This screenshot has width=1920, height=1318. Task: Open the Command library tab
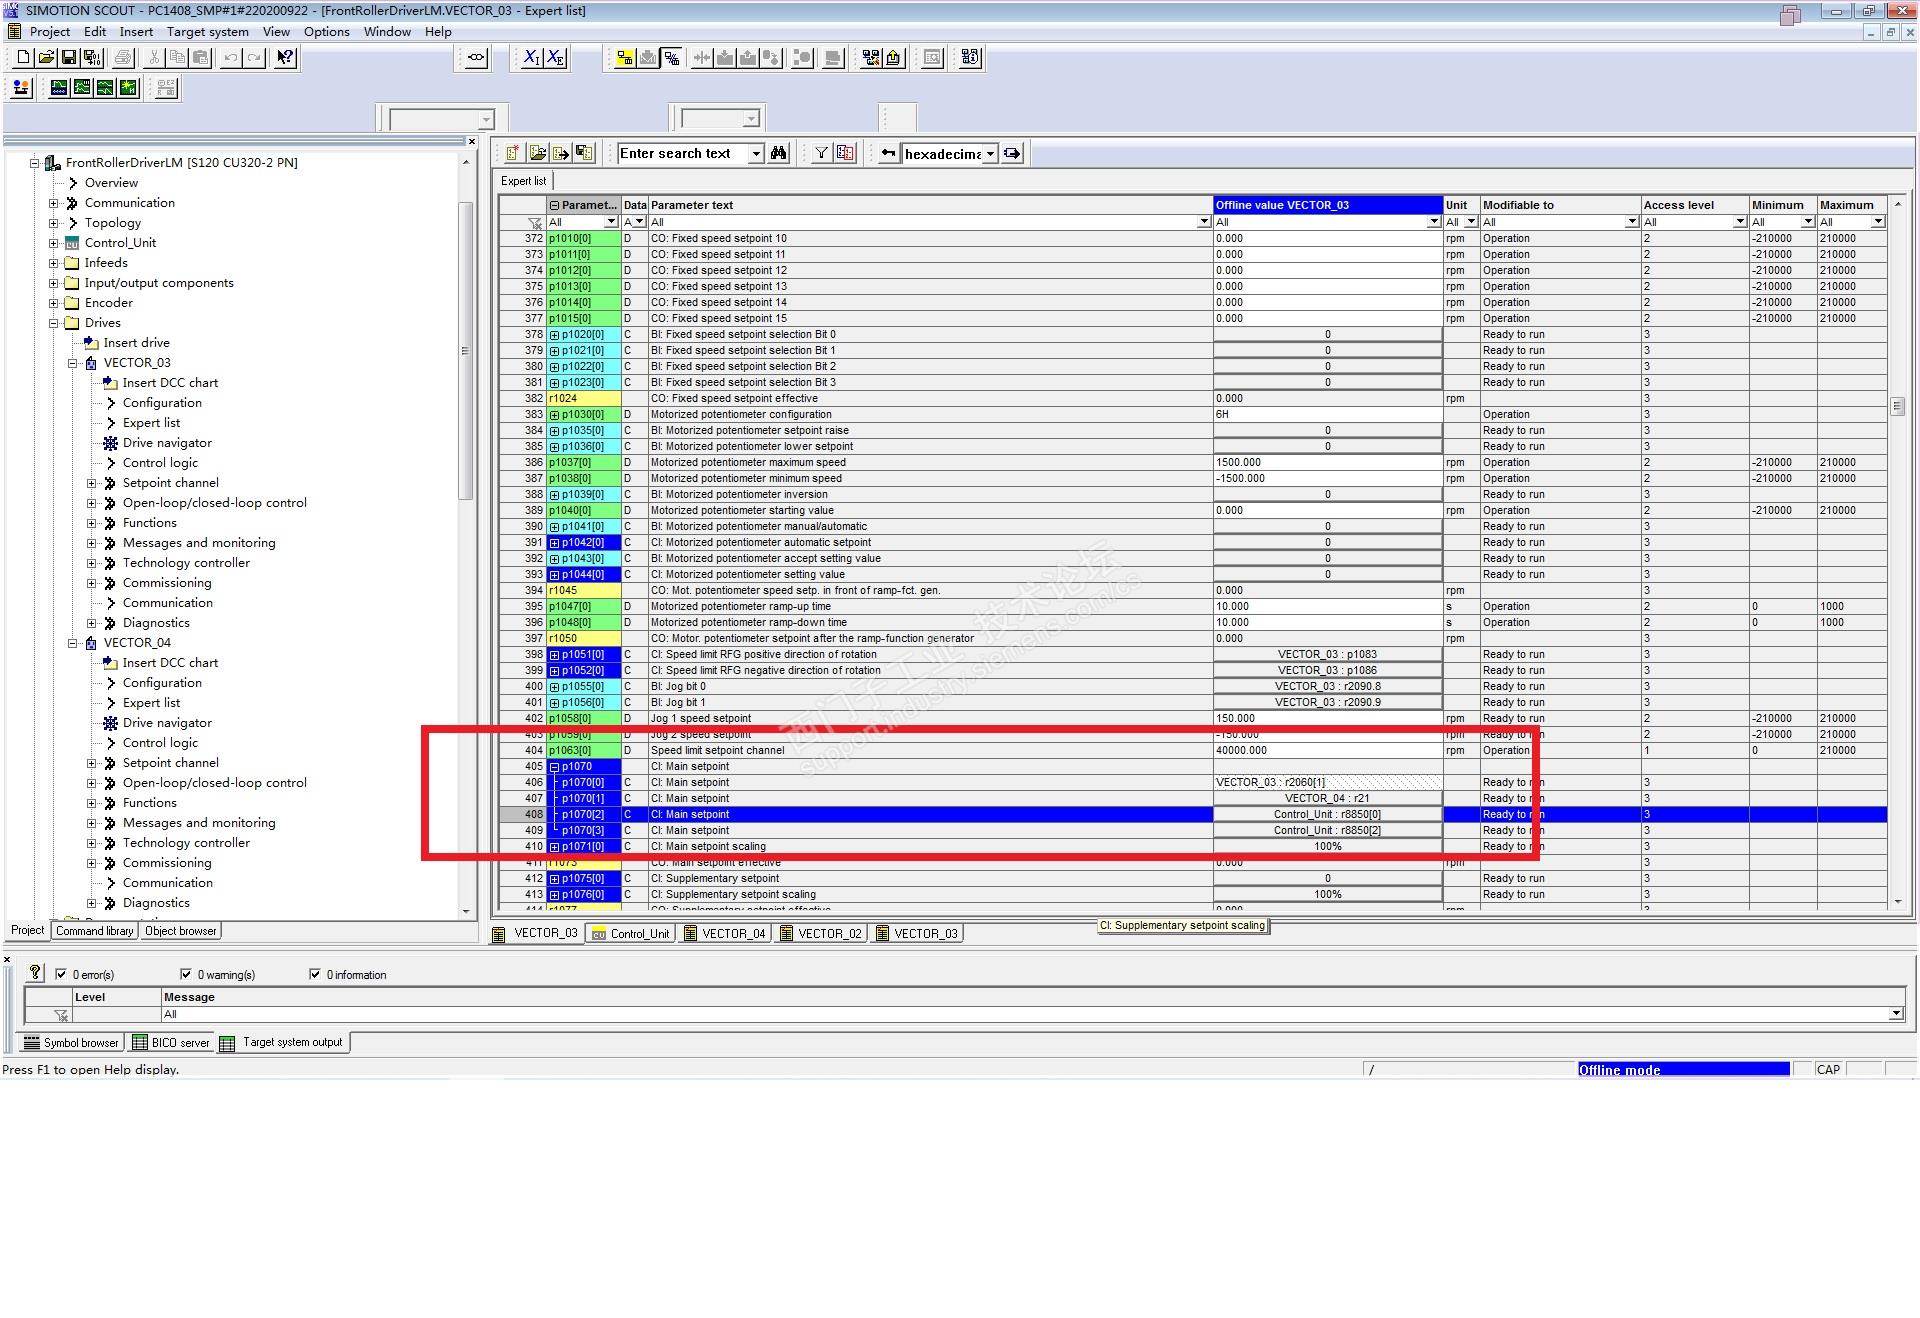click(94, 931)
